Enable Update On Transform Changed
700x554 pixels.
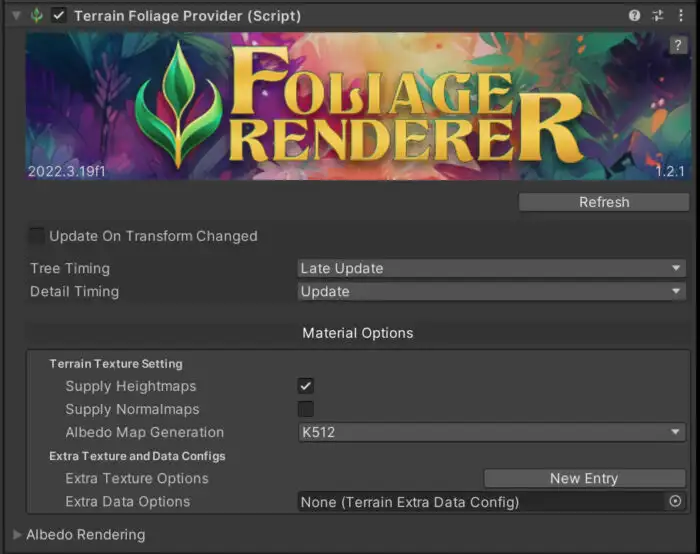[37, 236]
